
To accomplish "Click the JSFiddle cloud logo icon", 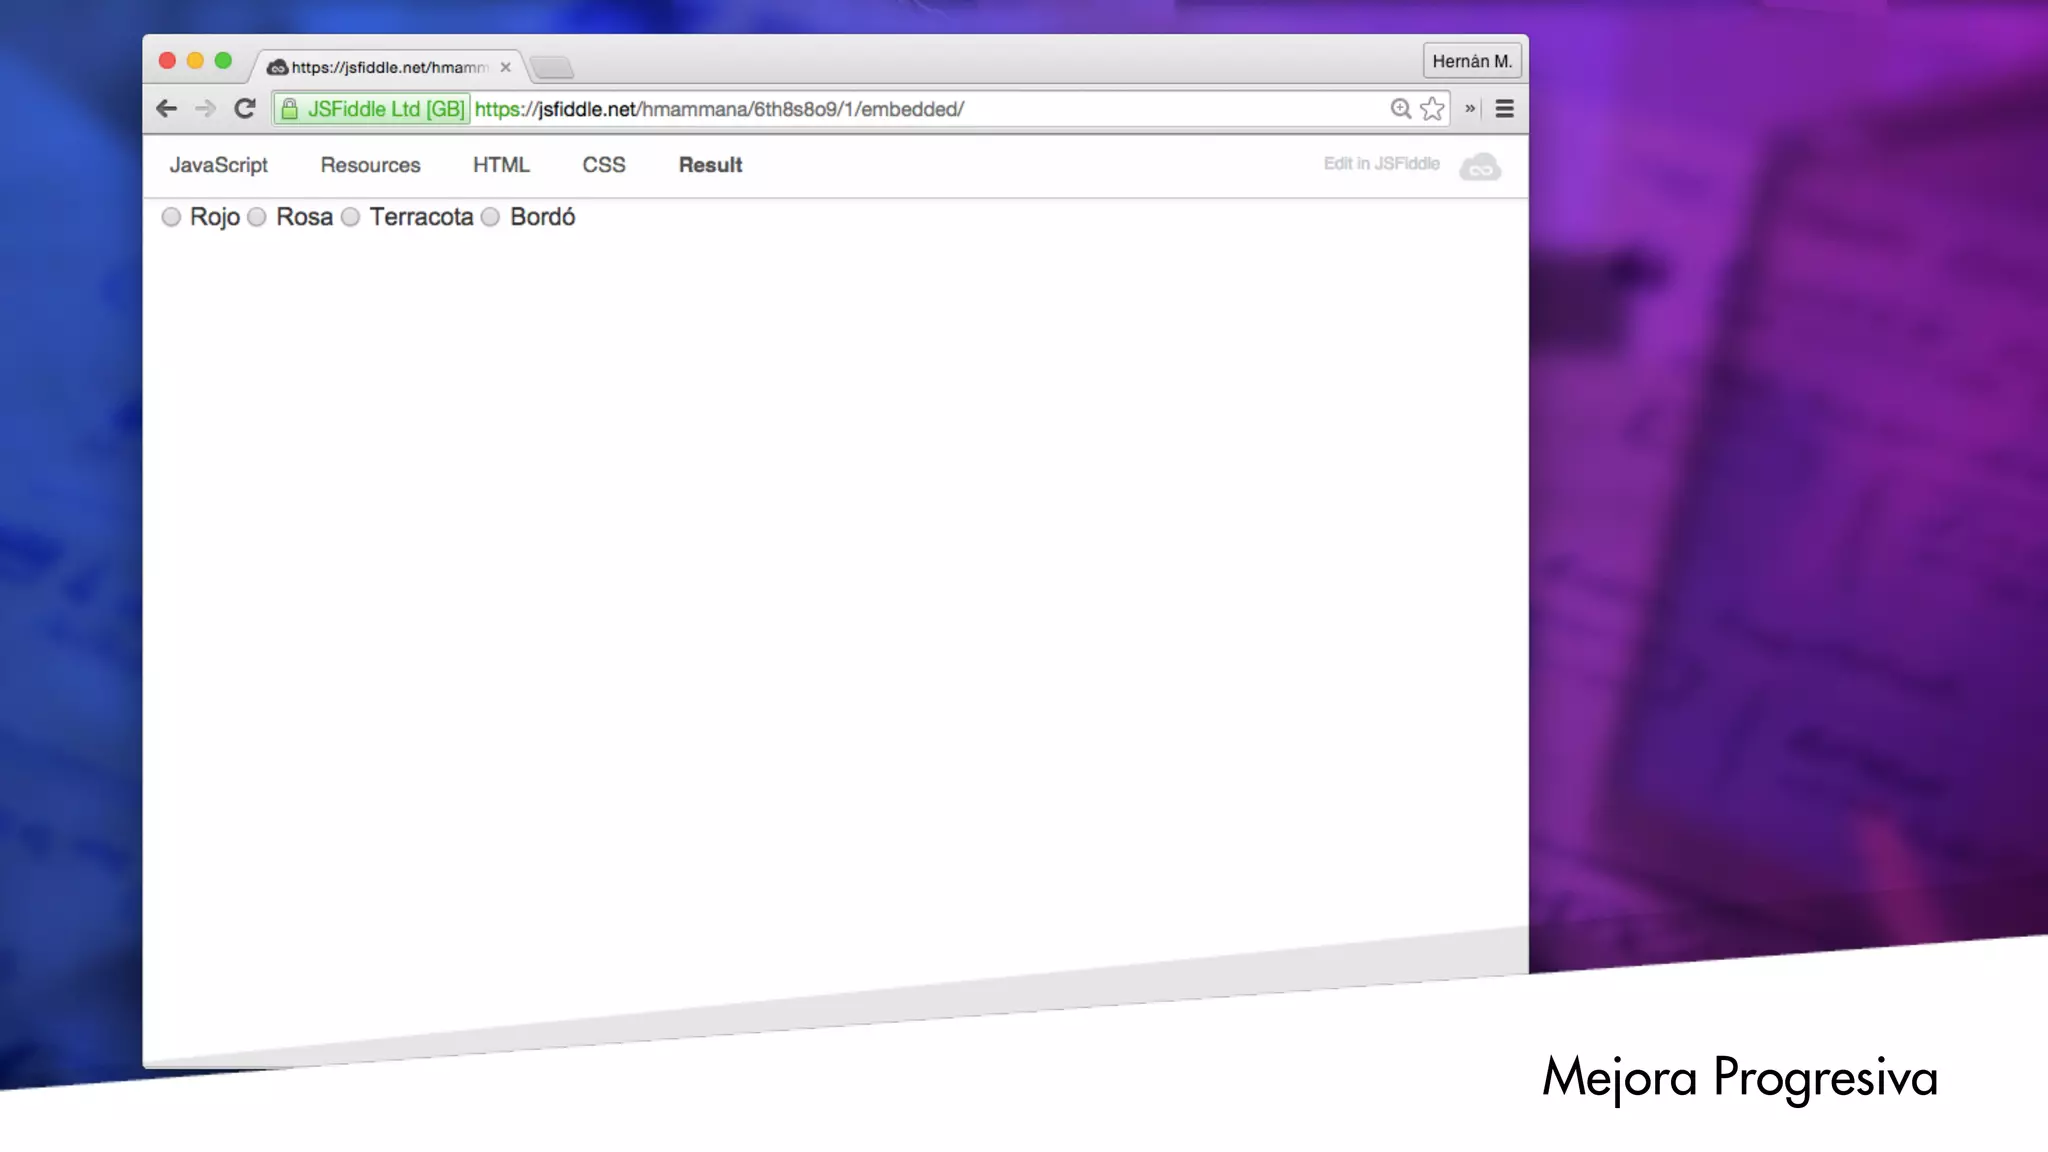I will point(1480,167).
